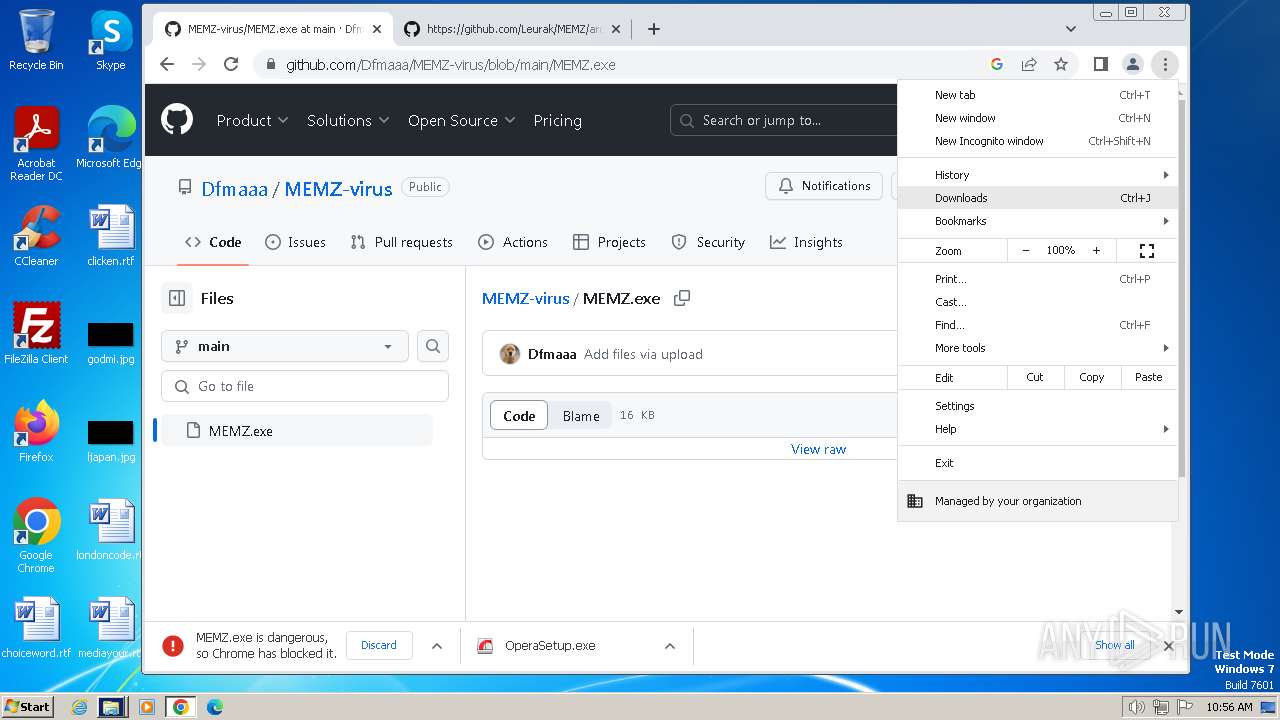
Task: Open choiceword.rtf document icon
Action: (36, 628)
